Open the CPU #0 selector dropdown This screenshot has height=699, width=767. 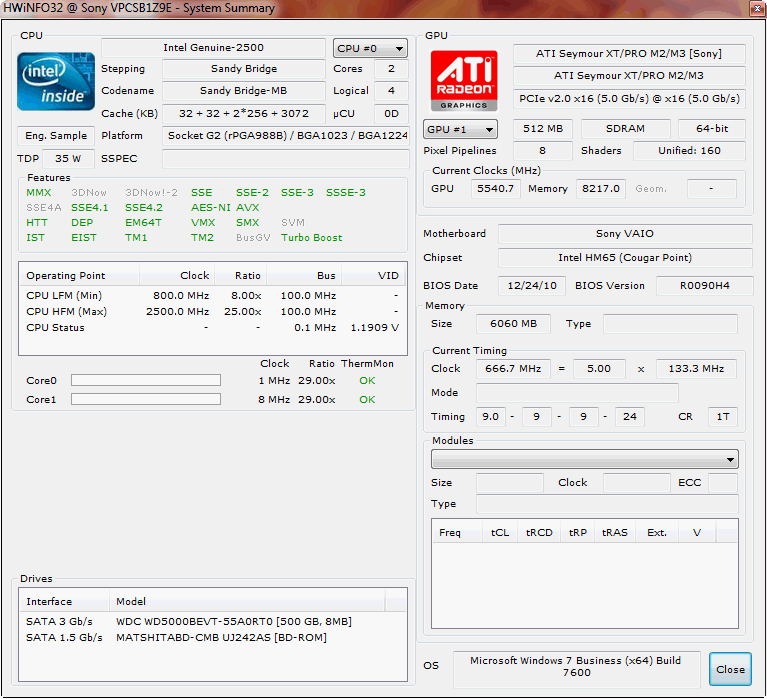coord(370,48)
